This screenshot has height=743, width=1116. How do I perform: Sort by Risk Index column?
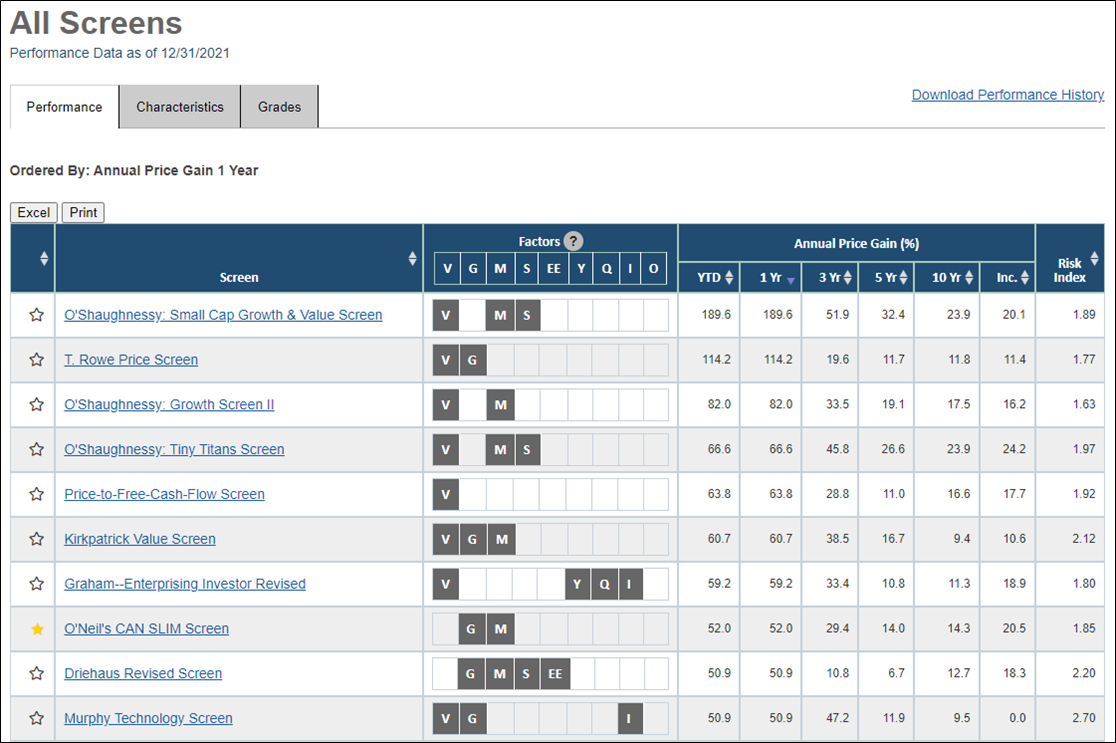[x=1095, y=259]
